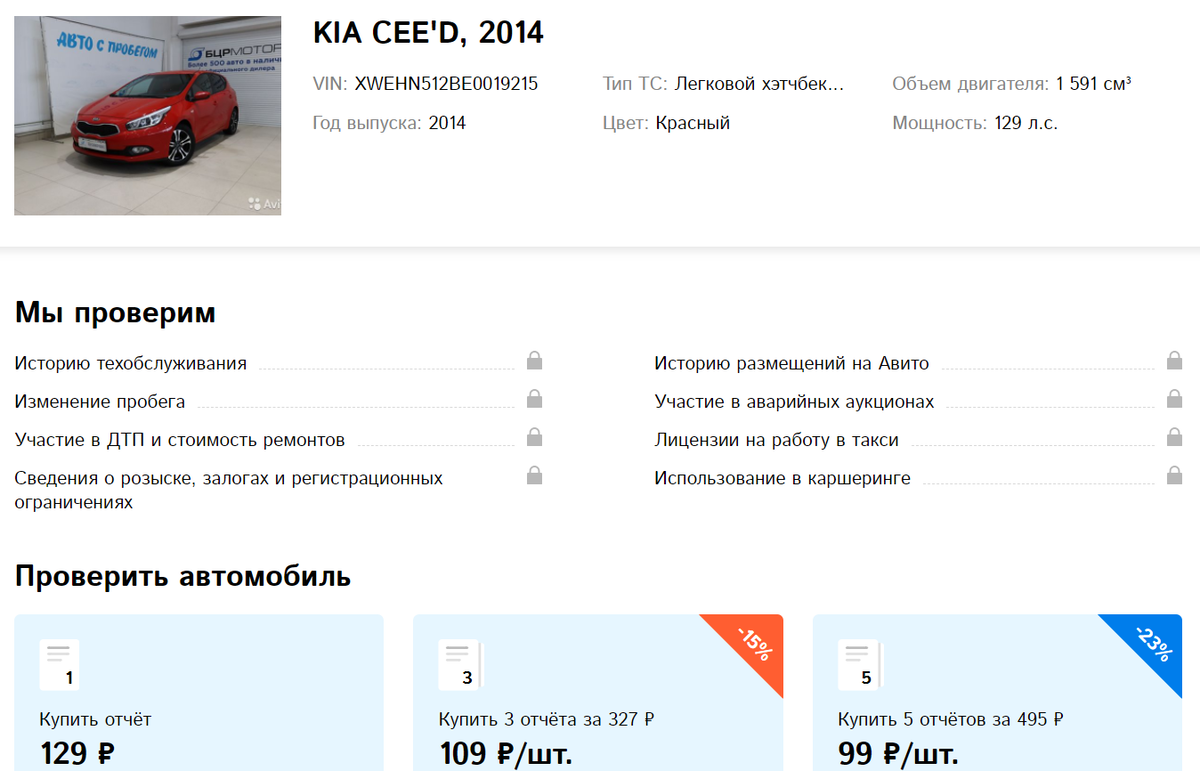
Task: Click the 5 reports document icon
Action: coord(860,665)
